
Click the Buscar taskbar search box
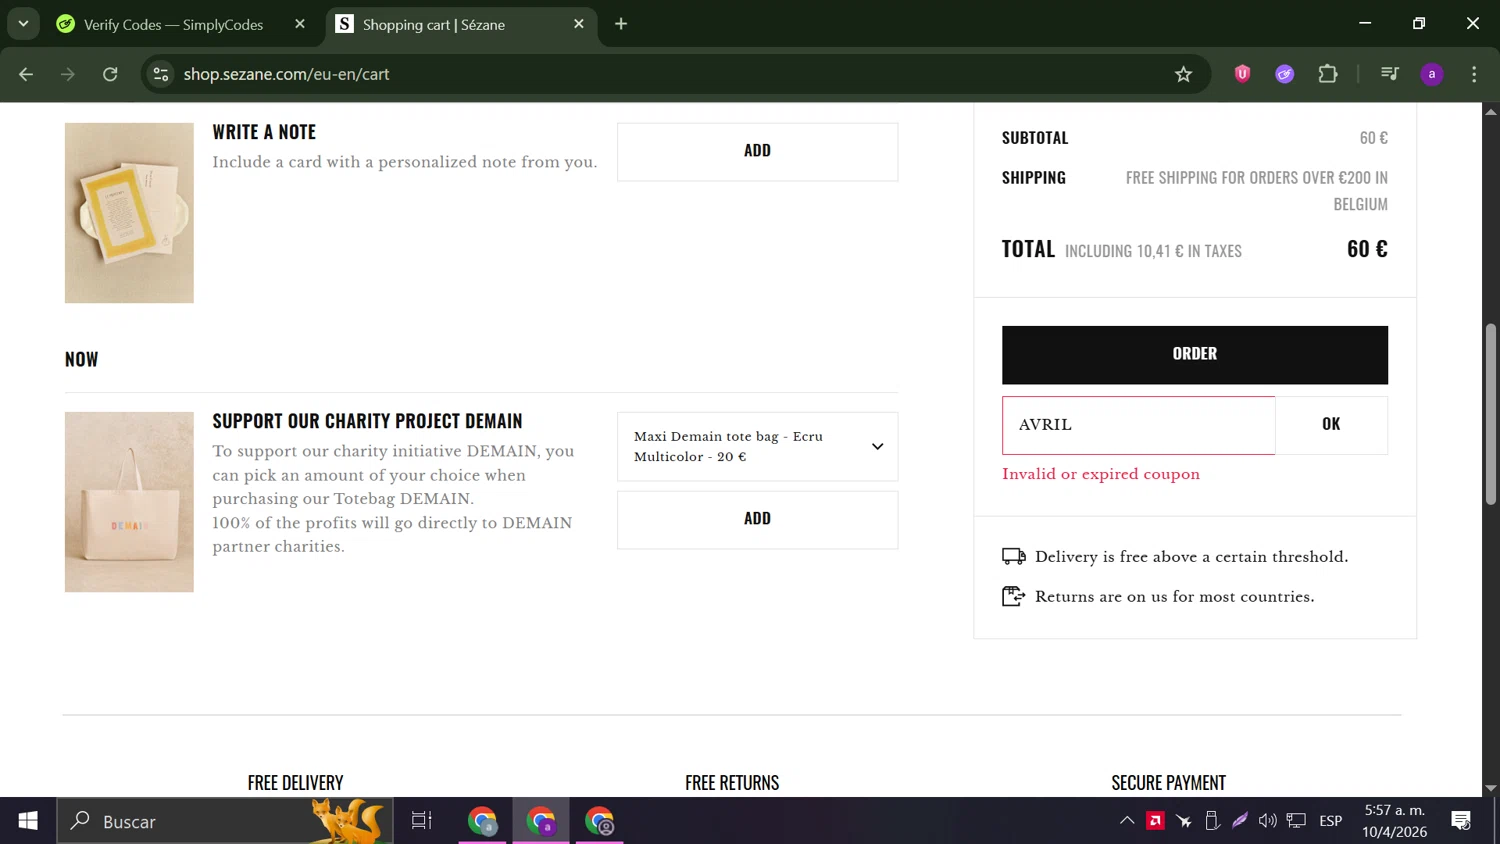tap(225, 821)
